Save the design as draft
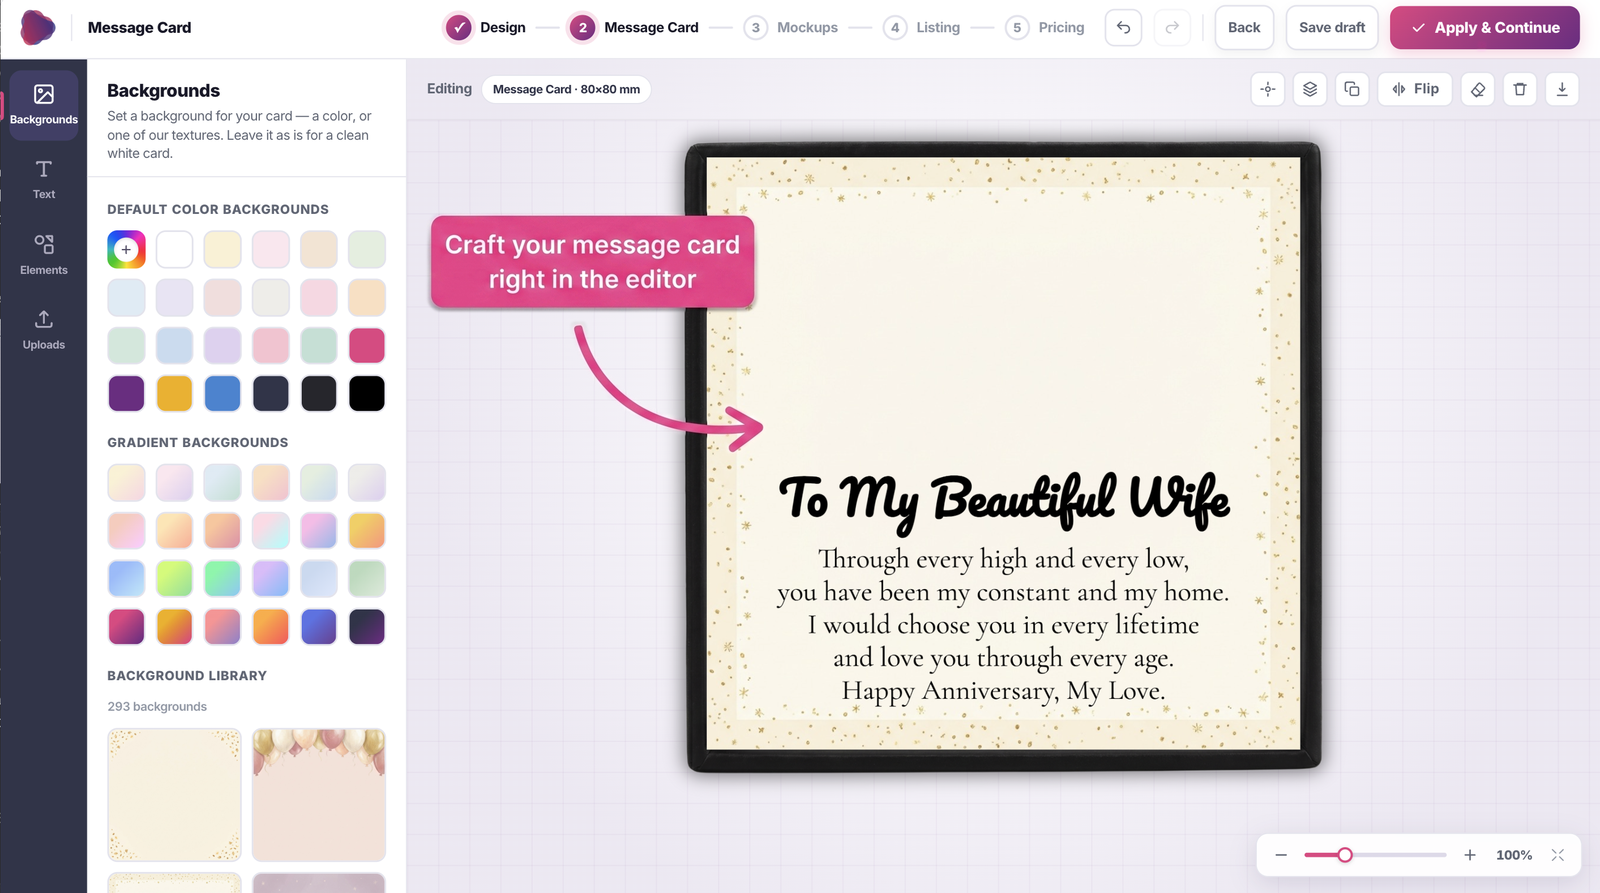The height and width of the screenshot is (893, 1600). tap(1332, 27)
